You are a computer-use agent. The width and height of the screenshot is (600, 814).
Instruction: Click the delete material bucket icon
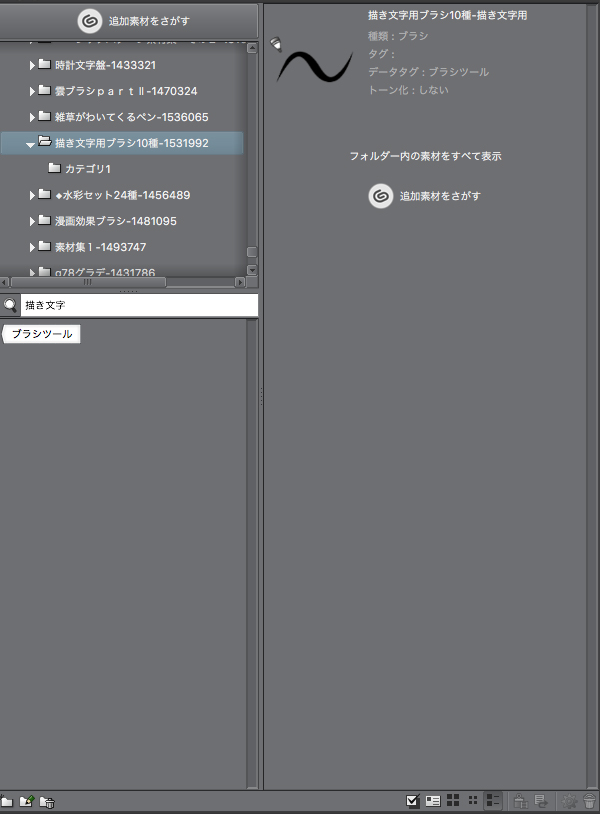590,801
